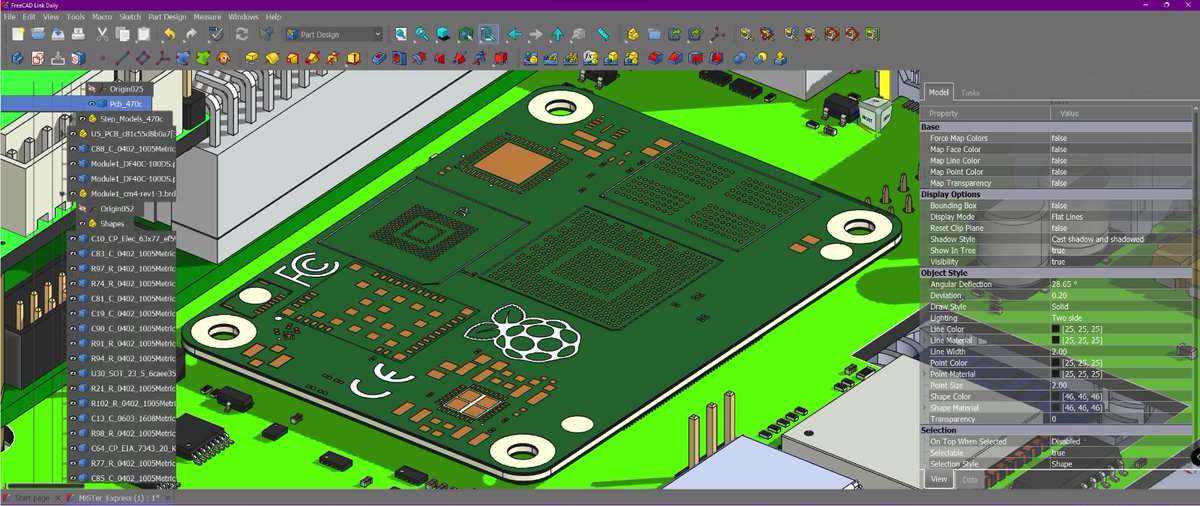The height and width of the screenshot is (506, 1200).
Task: Toggle visibility eye of R102_R_0402 item
Action: coord(72,403)
